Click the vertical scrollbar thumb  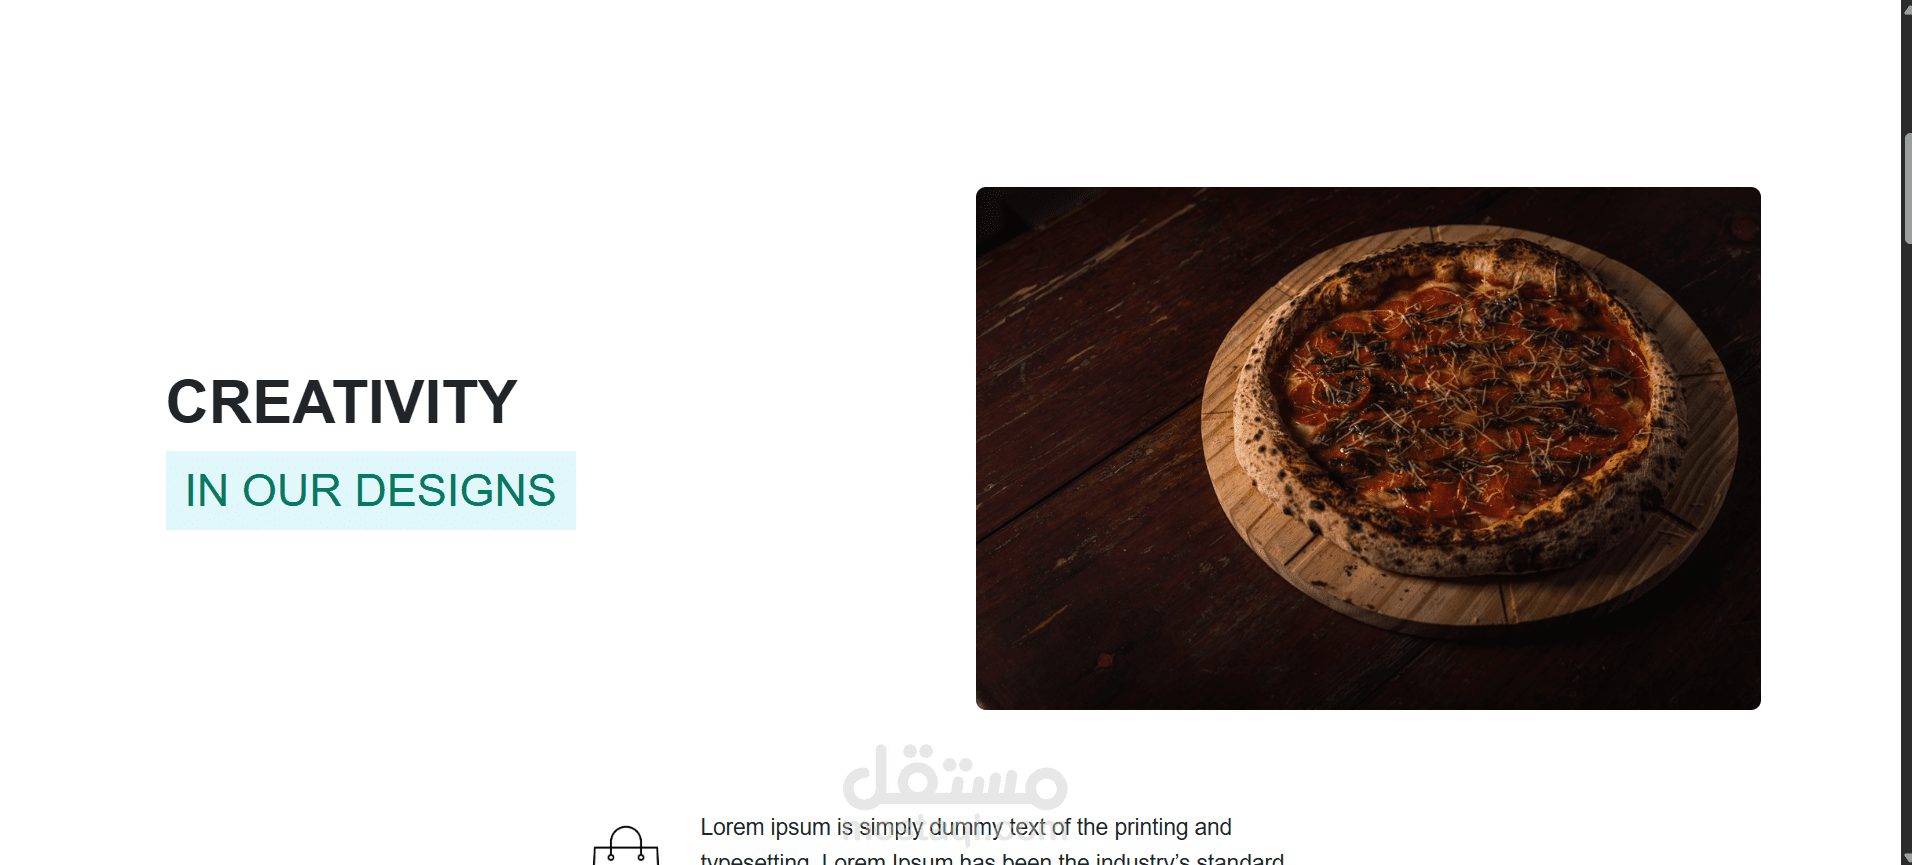tap(1907, 188)
